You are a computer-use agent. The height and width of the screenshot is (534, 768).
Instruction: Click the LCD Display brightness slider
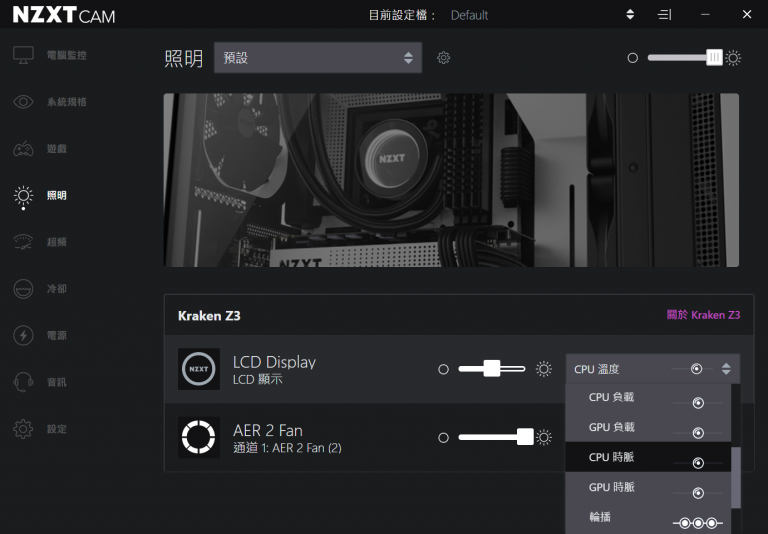click(x=491, y=368)
